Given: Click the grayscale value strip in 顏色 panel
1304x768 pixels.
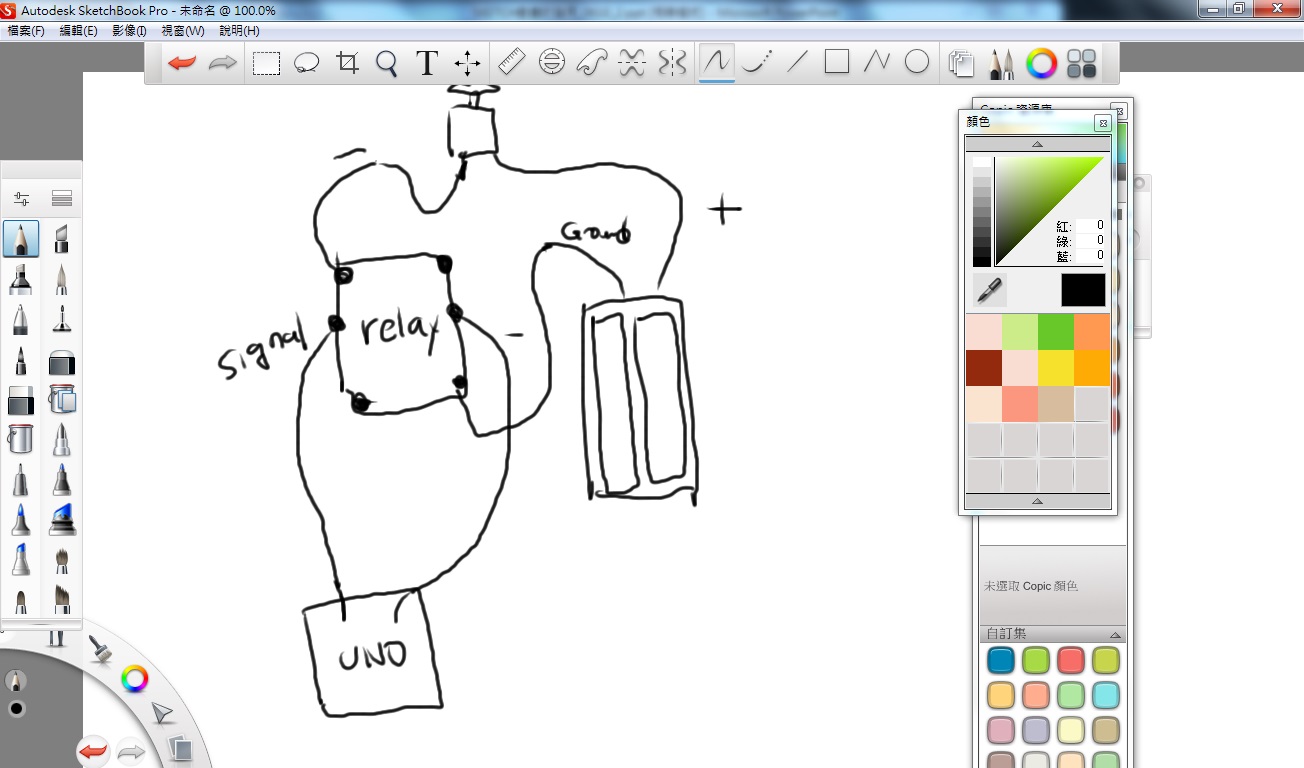Looking at the screenshot, I should click(982, 211).
